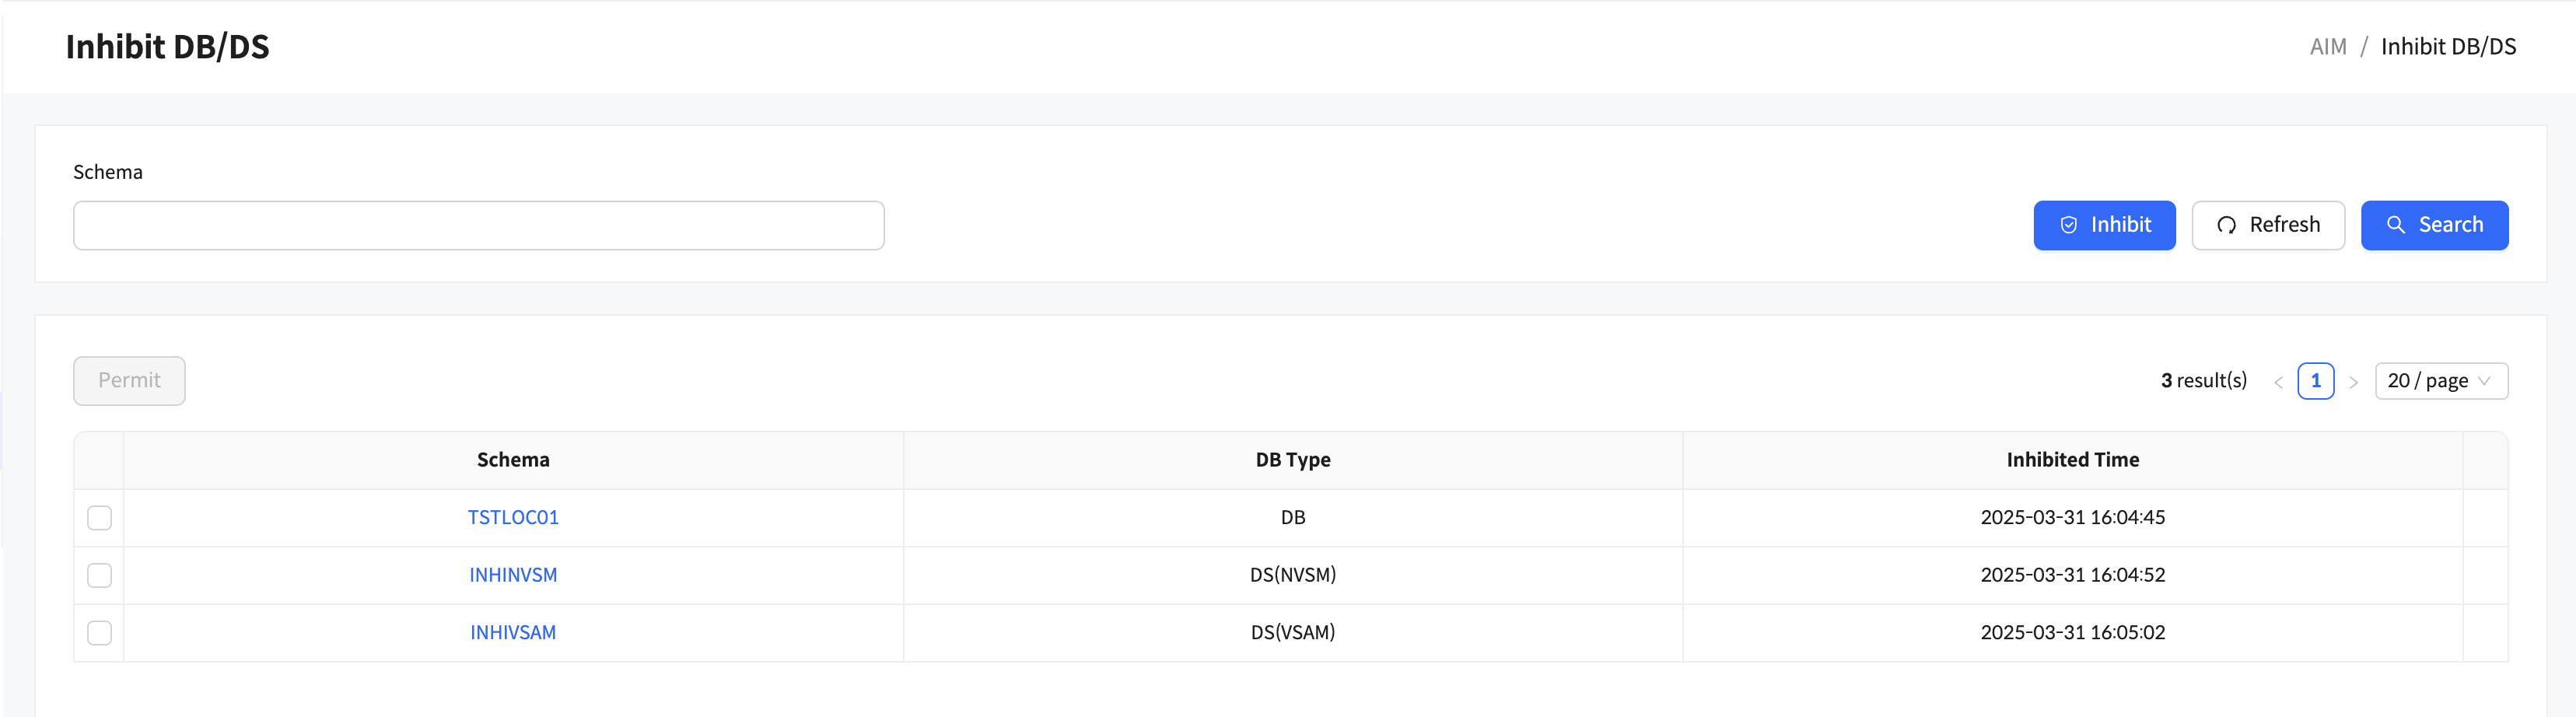Focus the Schema search input field
2576x717 pixels.
tap(478, 226)
